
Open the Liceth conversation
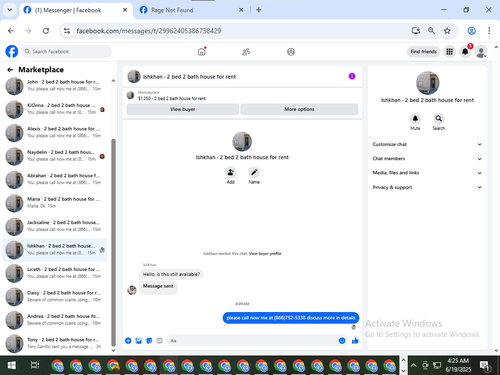click(x=55, y=273)
